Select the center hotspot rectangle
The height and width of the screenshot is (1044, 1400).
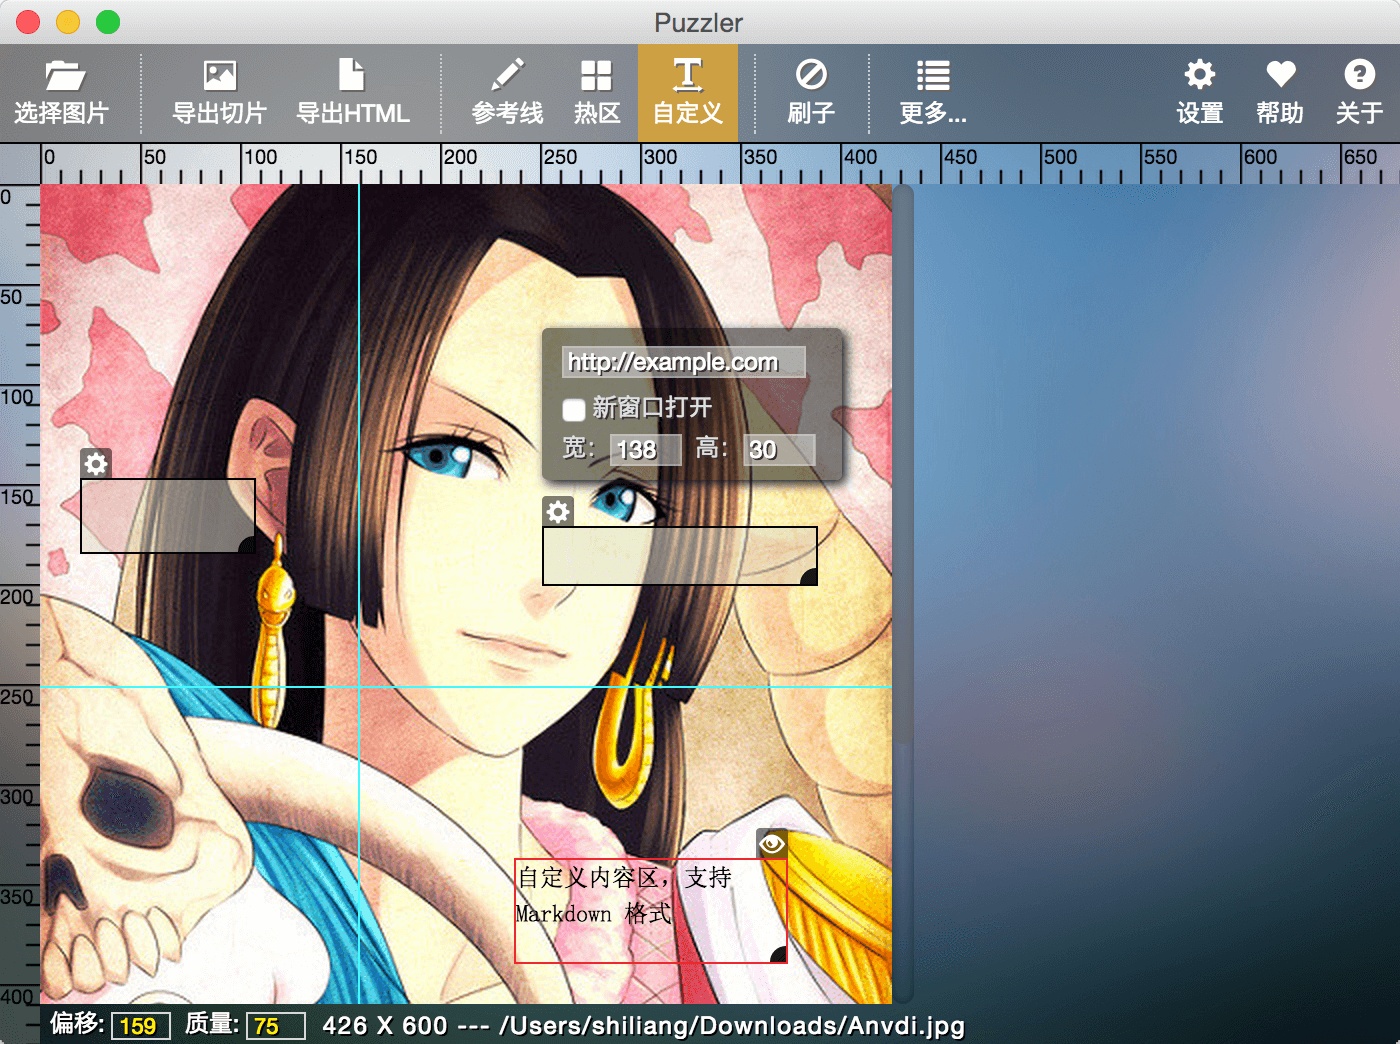point(680,556)
